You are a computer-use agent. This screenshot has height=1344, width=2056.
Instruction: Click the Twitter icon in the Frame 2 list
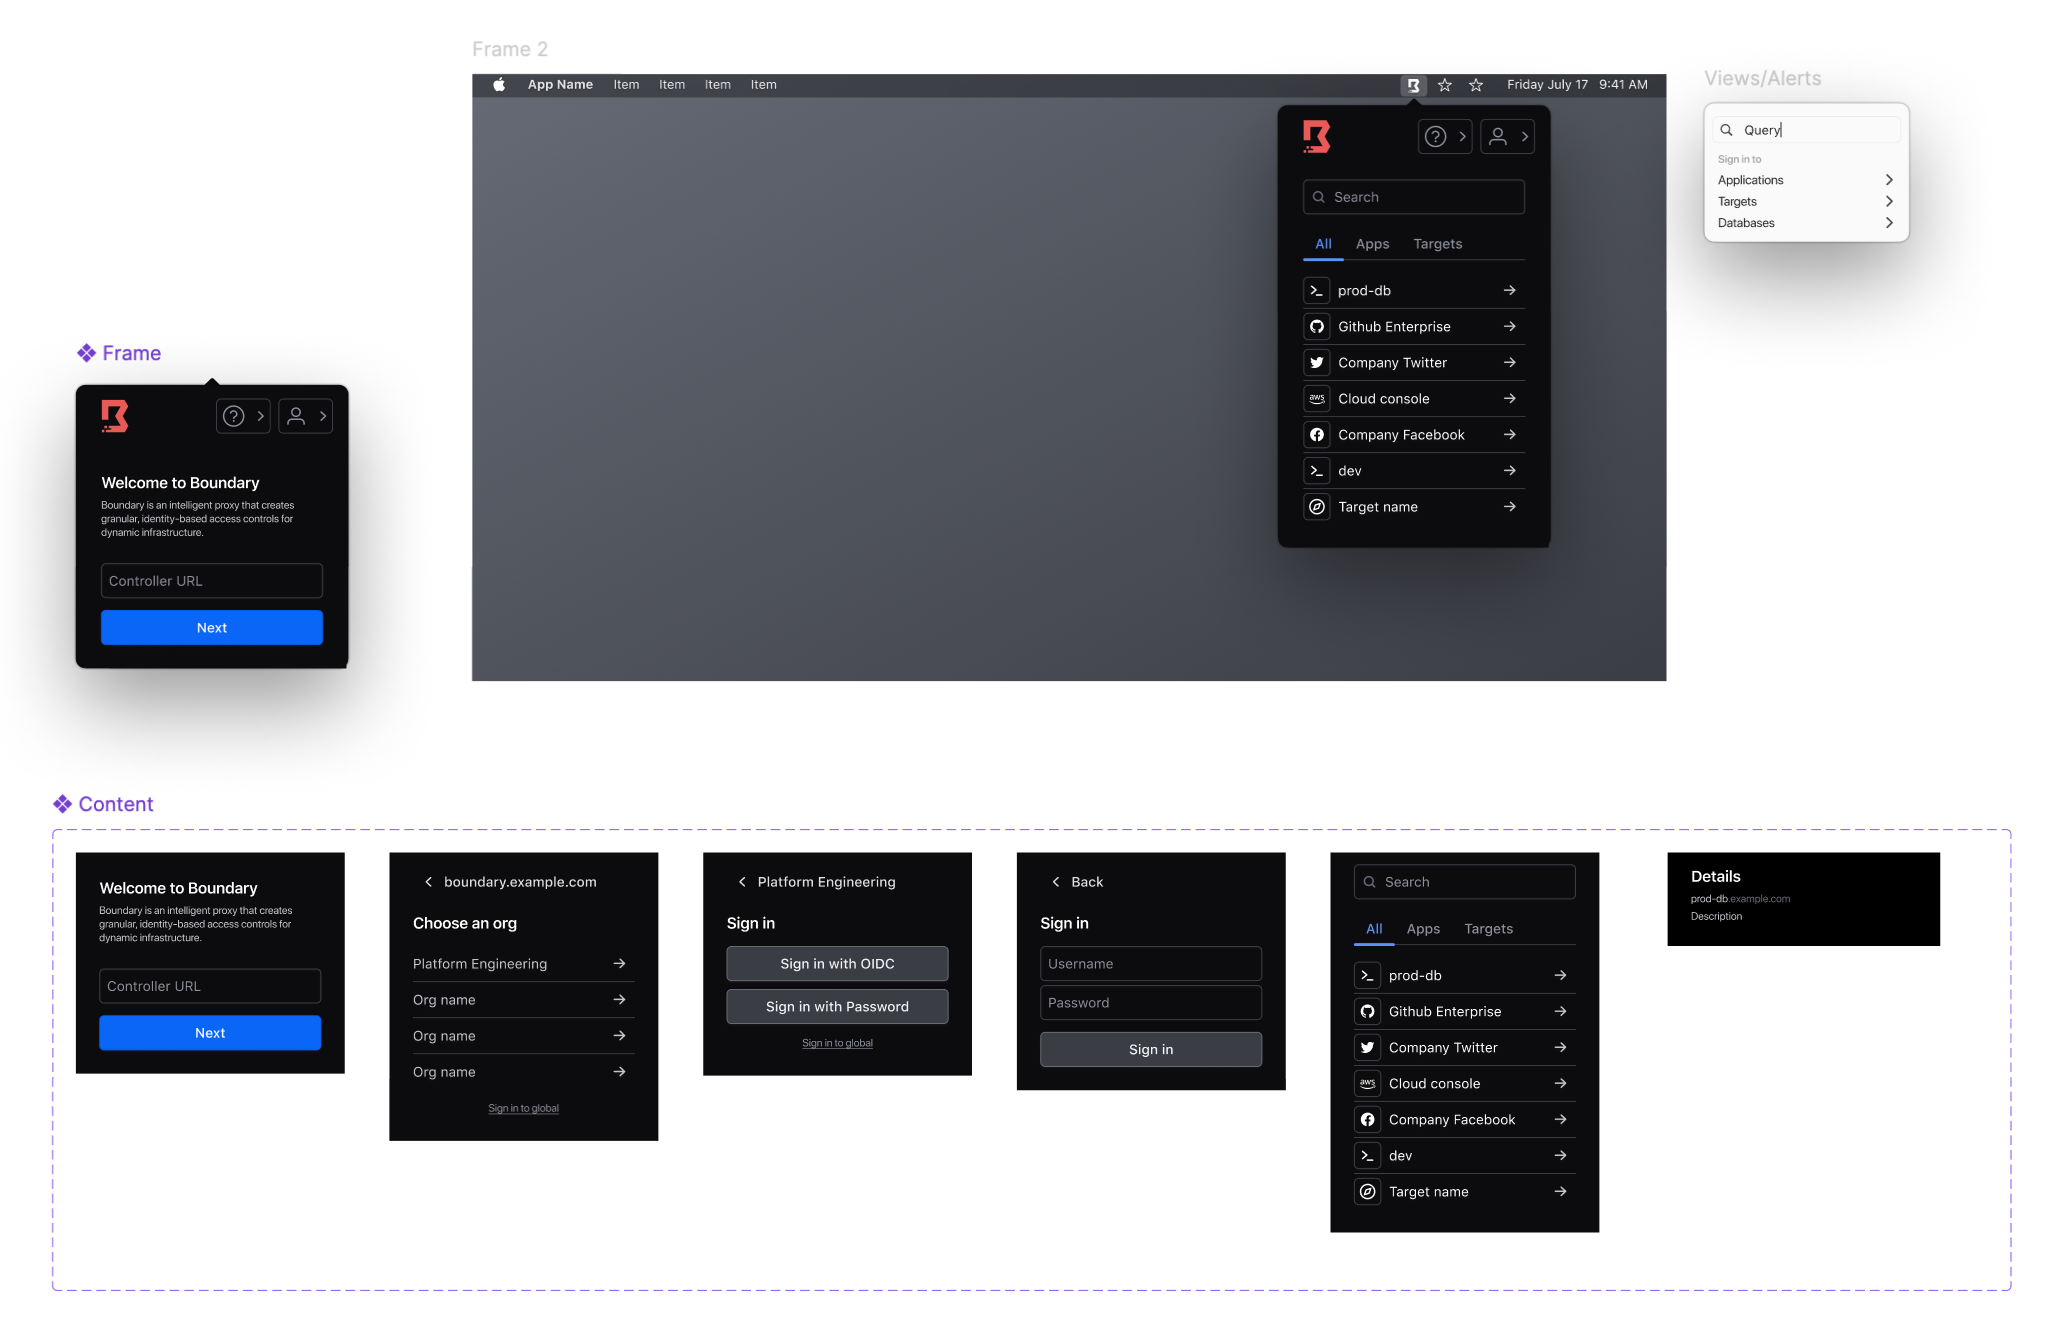[x=1317, y=363]
